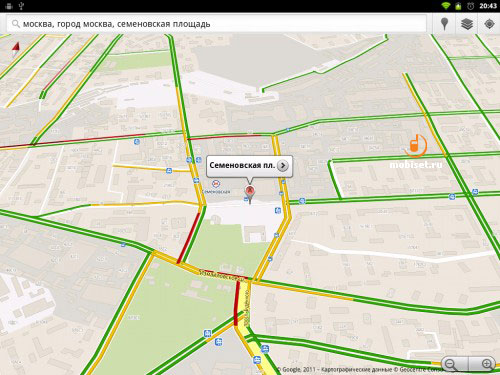Screen dimensions: 500x375
Task: Select the red location pin marker
Action: point(250,194)
